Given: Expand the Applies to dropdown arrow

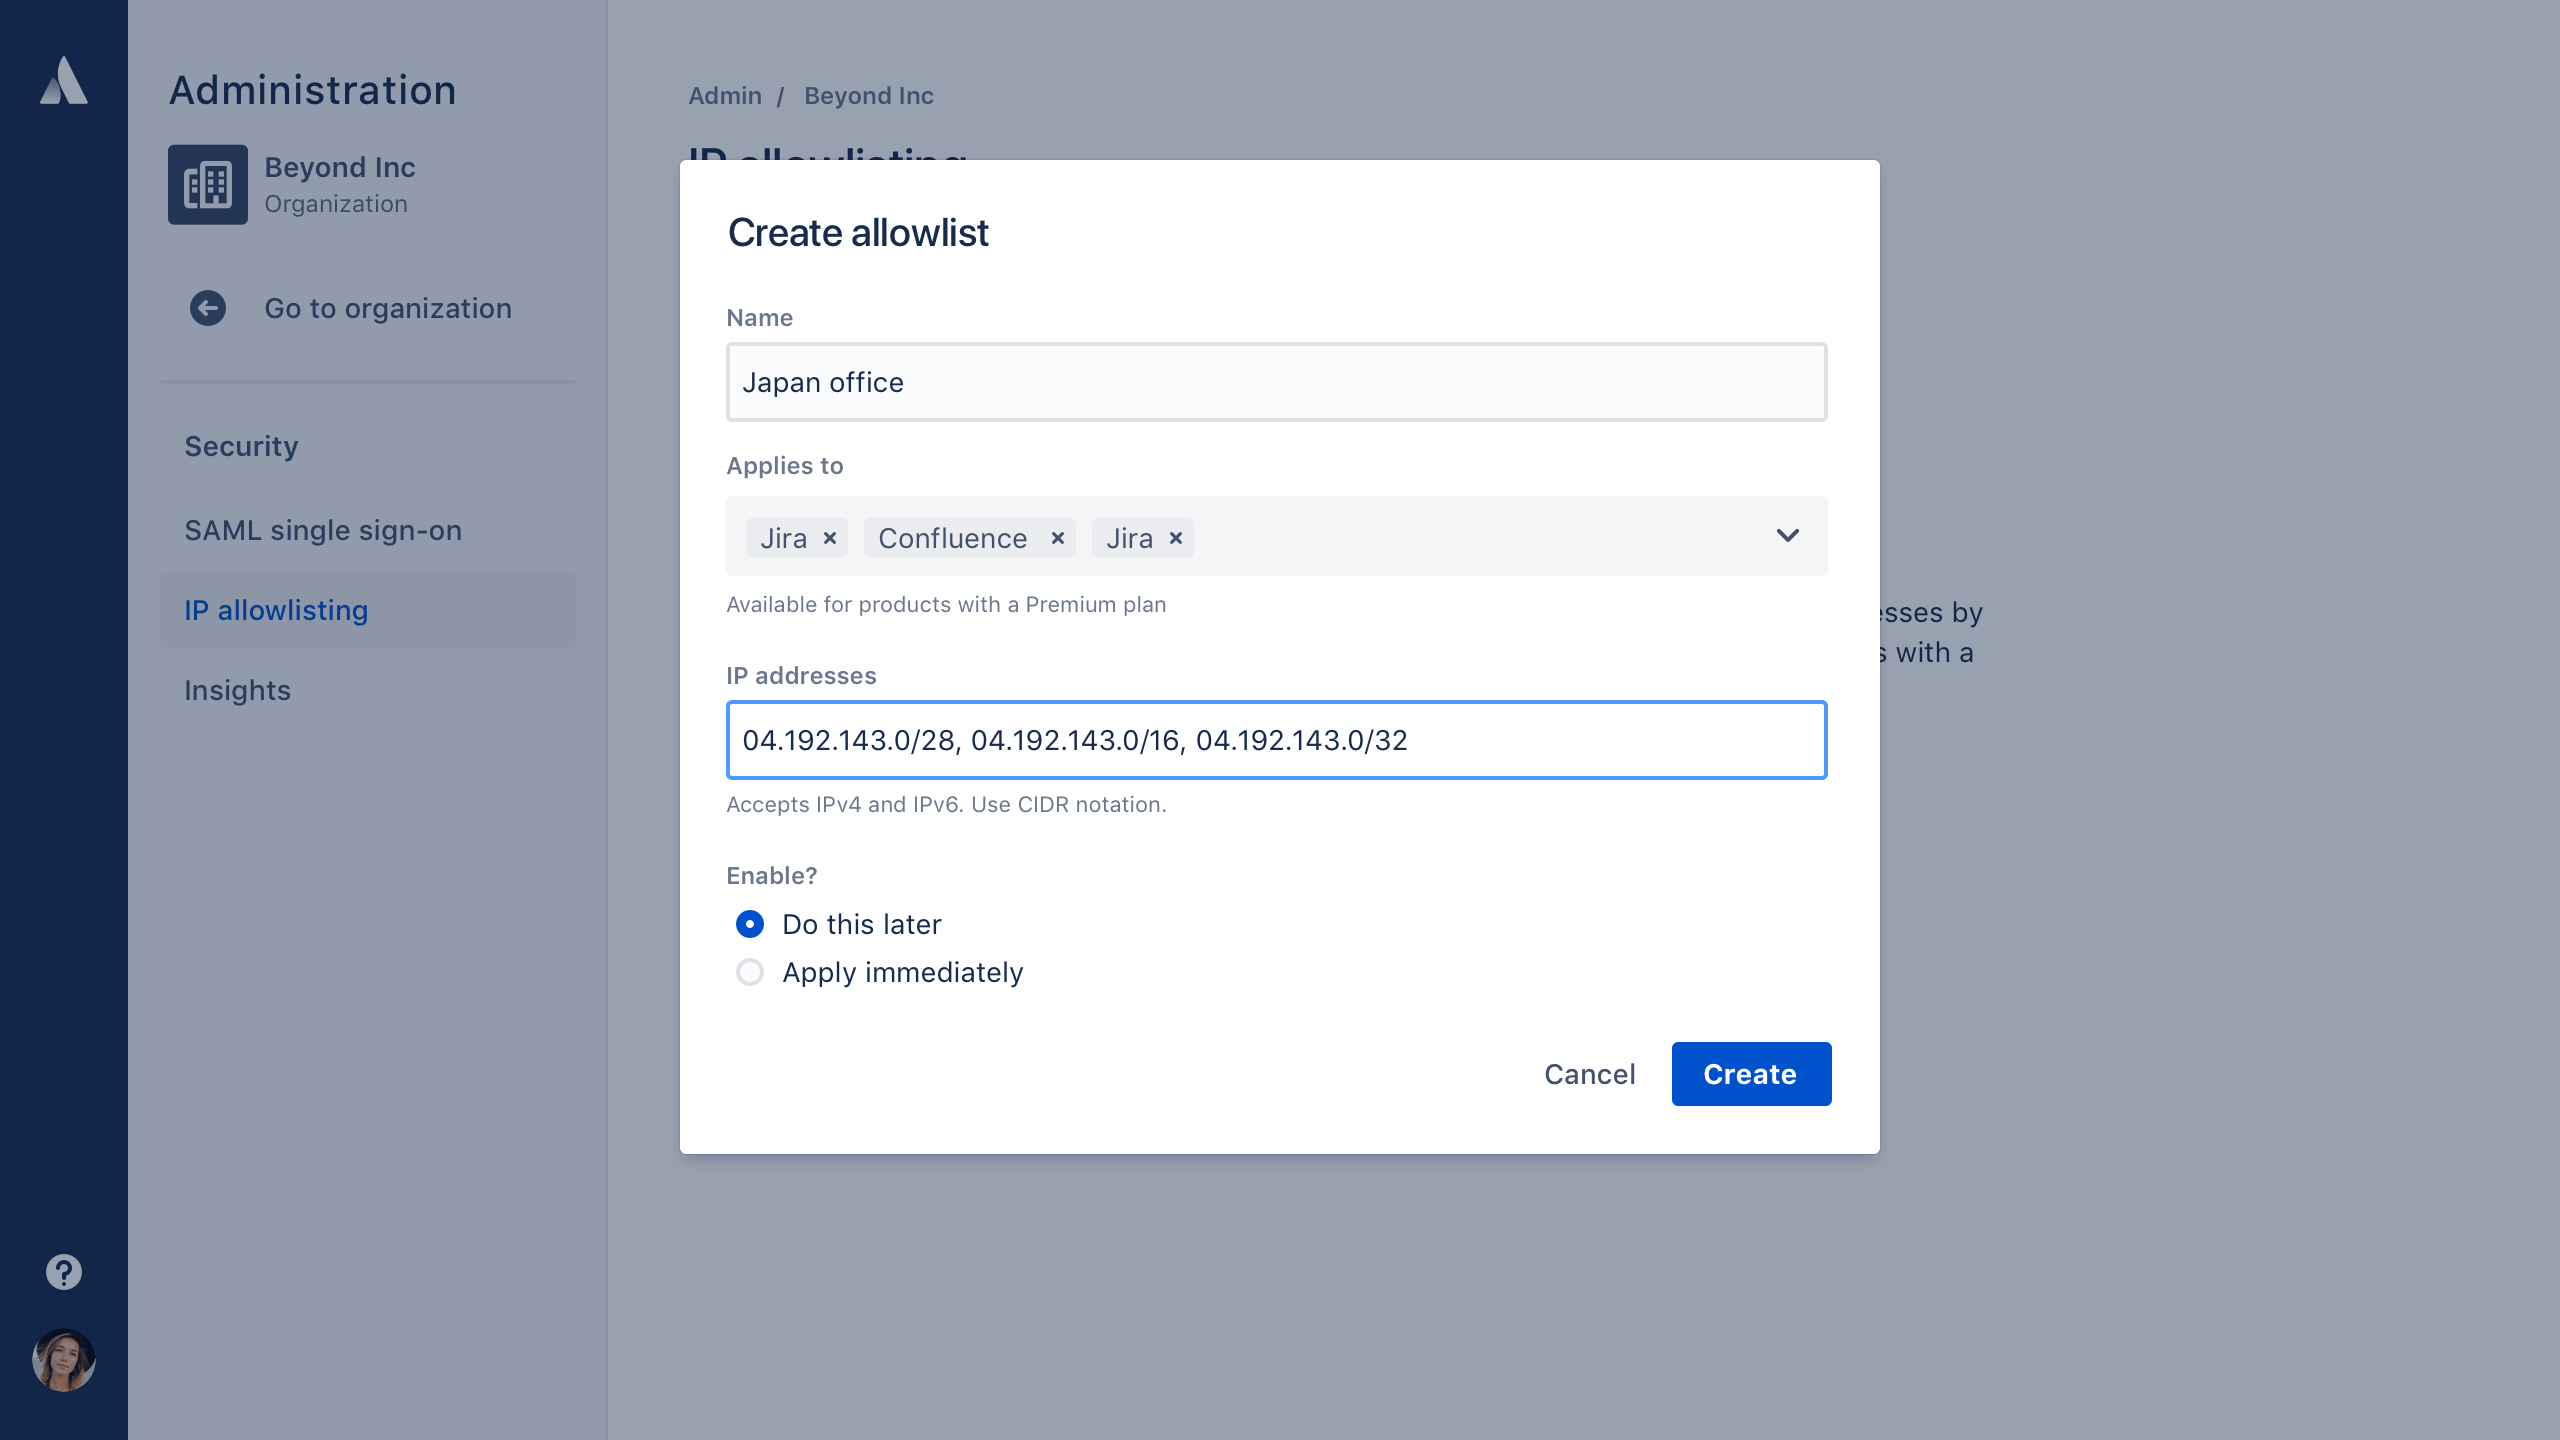Looking at the screenshot, I should (x=1786, y=536).
